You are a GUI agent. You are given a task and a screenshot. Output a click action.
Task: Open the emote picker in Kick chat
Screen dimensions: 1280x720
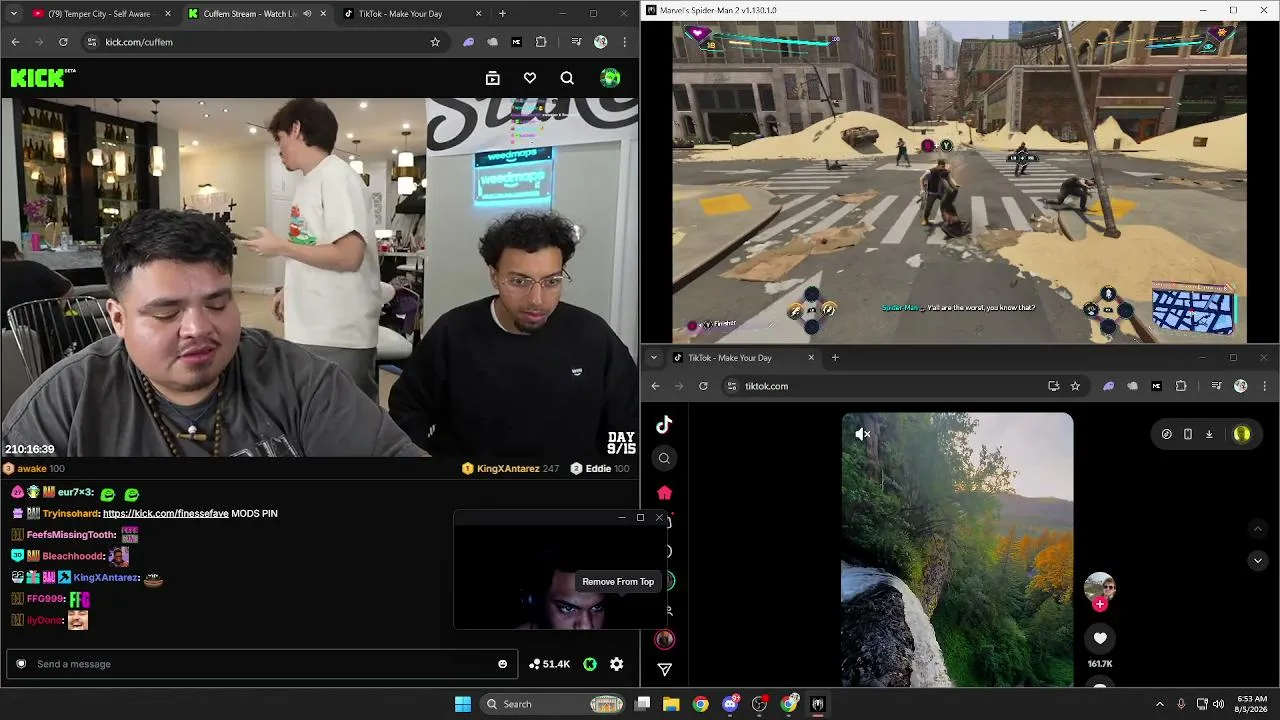tap(502, 664)
